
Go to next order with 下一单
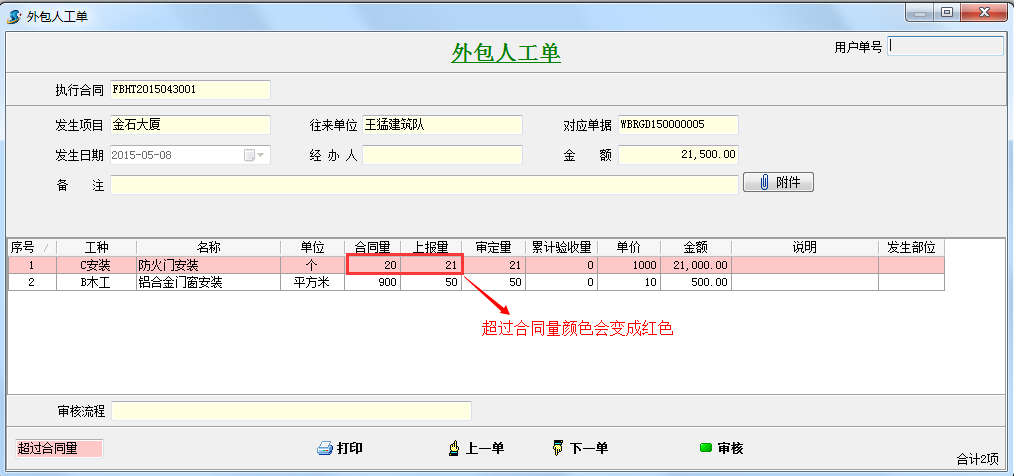click(558, 449)
